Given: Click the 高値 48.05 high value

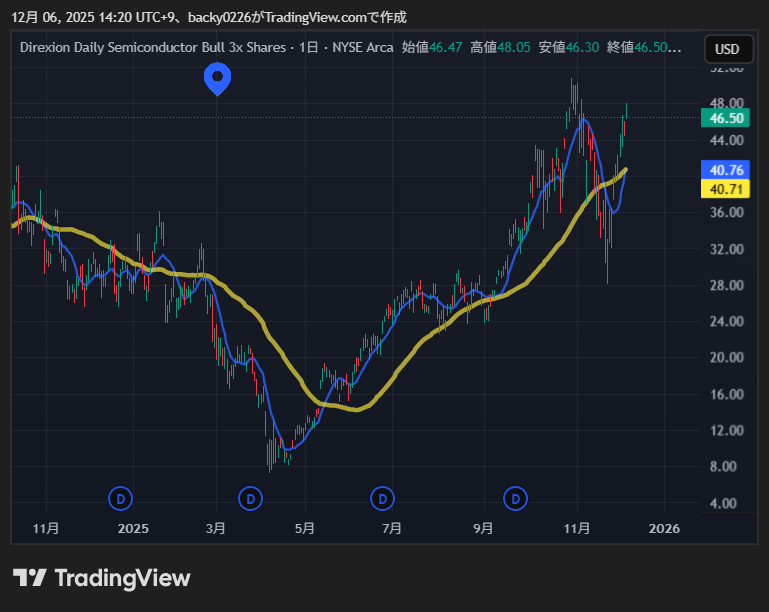Looking at the screenshot, I should click(x=500, y=48).
